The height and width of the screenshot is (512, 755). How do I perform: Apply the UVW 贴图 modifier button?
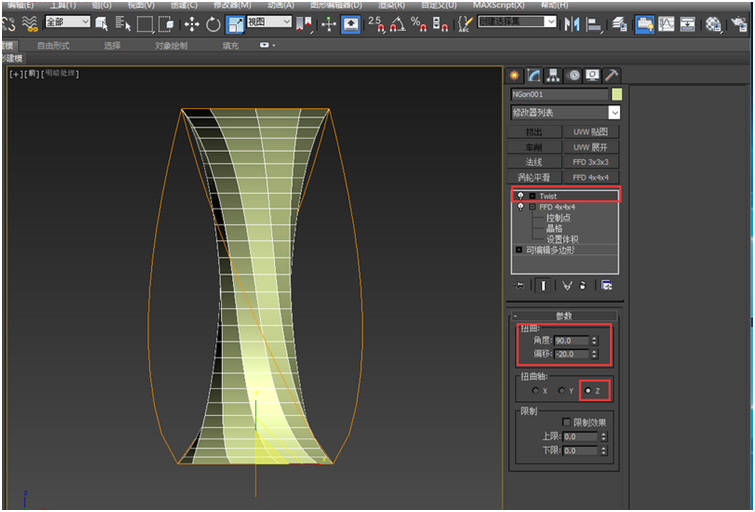[x=590, y=132]
